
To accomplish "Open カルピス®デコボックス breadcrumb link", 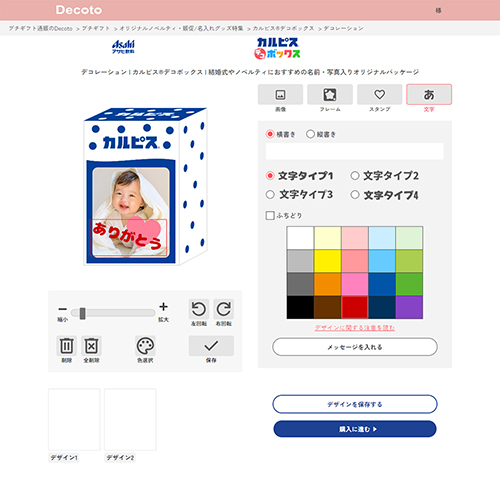I will 283,29.
